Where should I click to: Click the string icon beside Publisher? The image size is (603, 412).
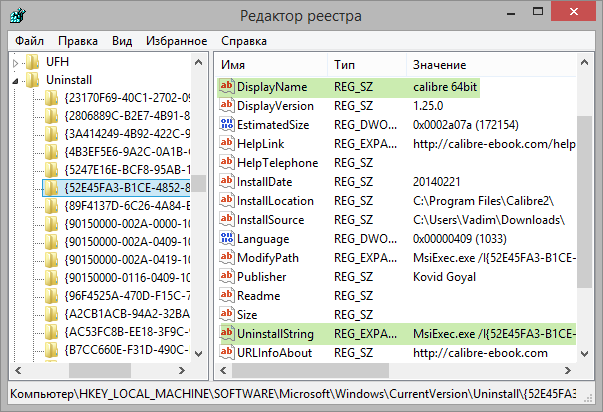(227, 276)
